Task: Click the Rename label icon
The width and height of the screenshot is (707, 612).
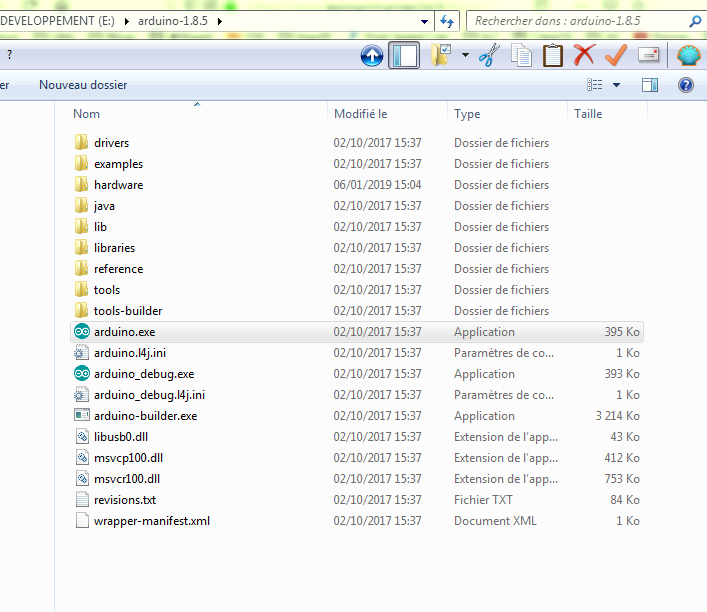Action: (648, 55)
